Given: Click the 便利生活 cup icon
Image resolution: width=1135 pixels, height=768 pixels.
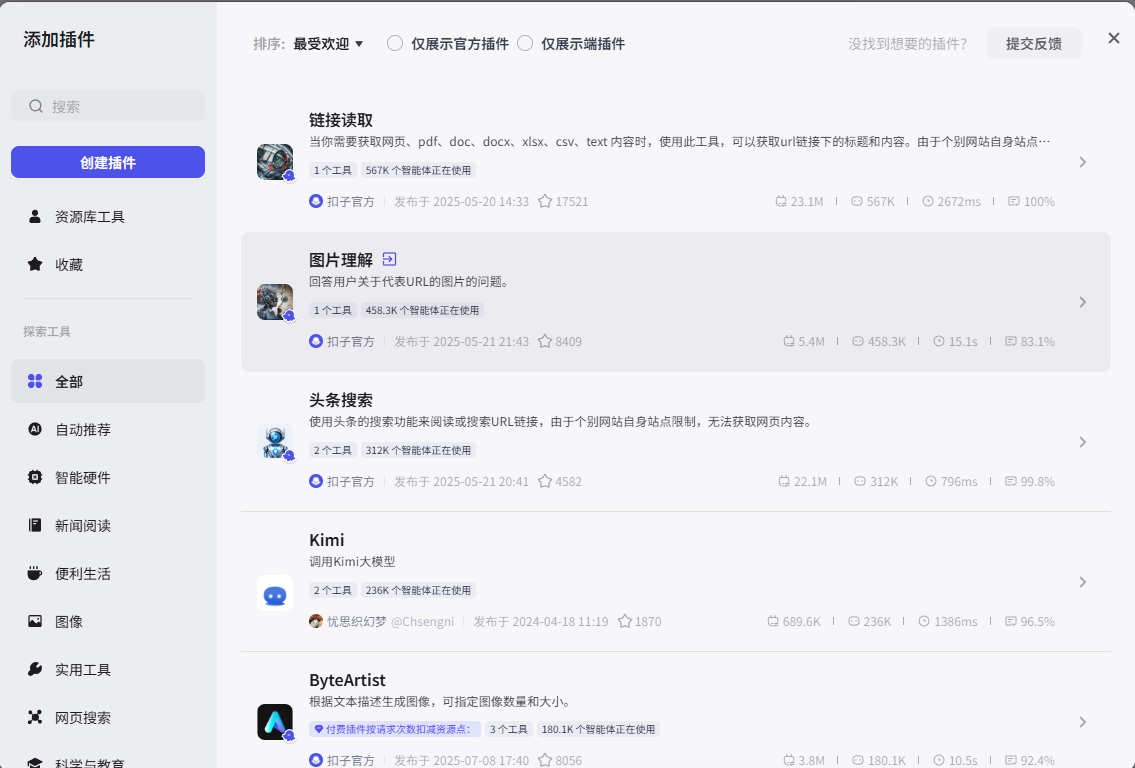Looking at the screenshot, I should pyautogui.click(x=35, y=573).
